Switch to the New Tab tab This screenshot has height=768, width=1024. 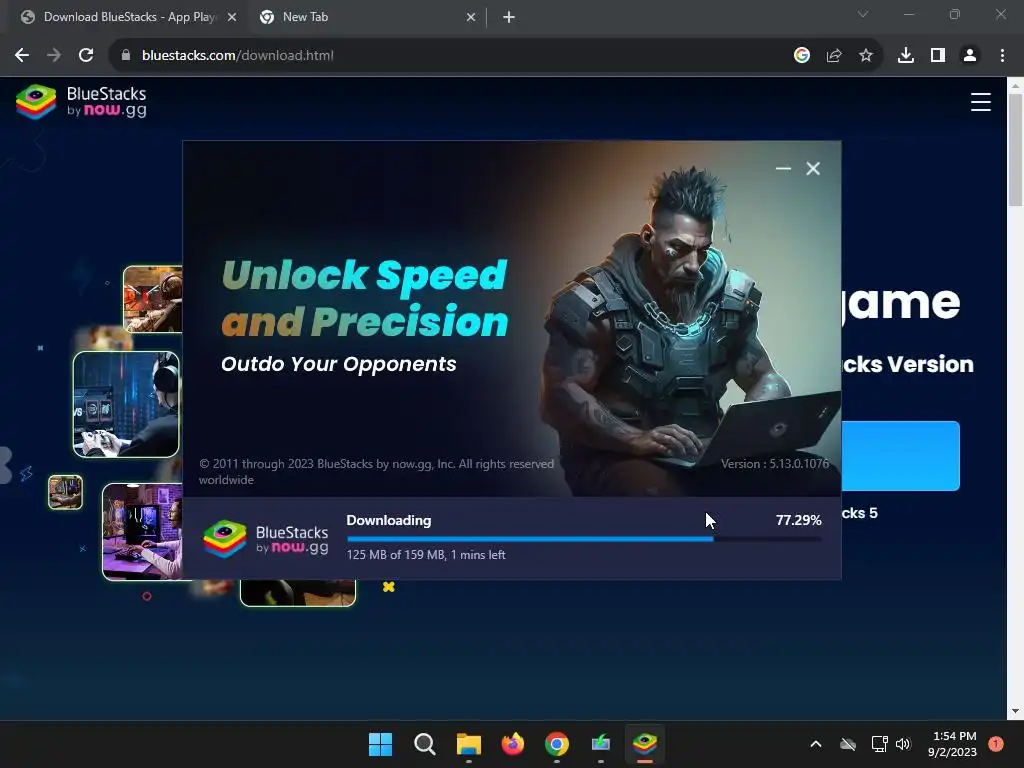[x=366, y=17]
